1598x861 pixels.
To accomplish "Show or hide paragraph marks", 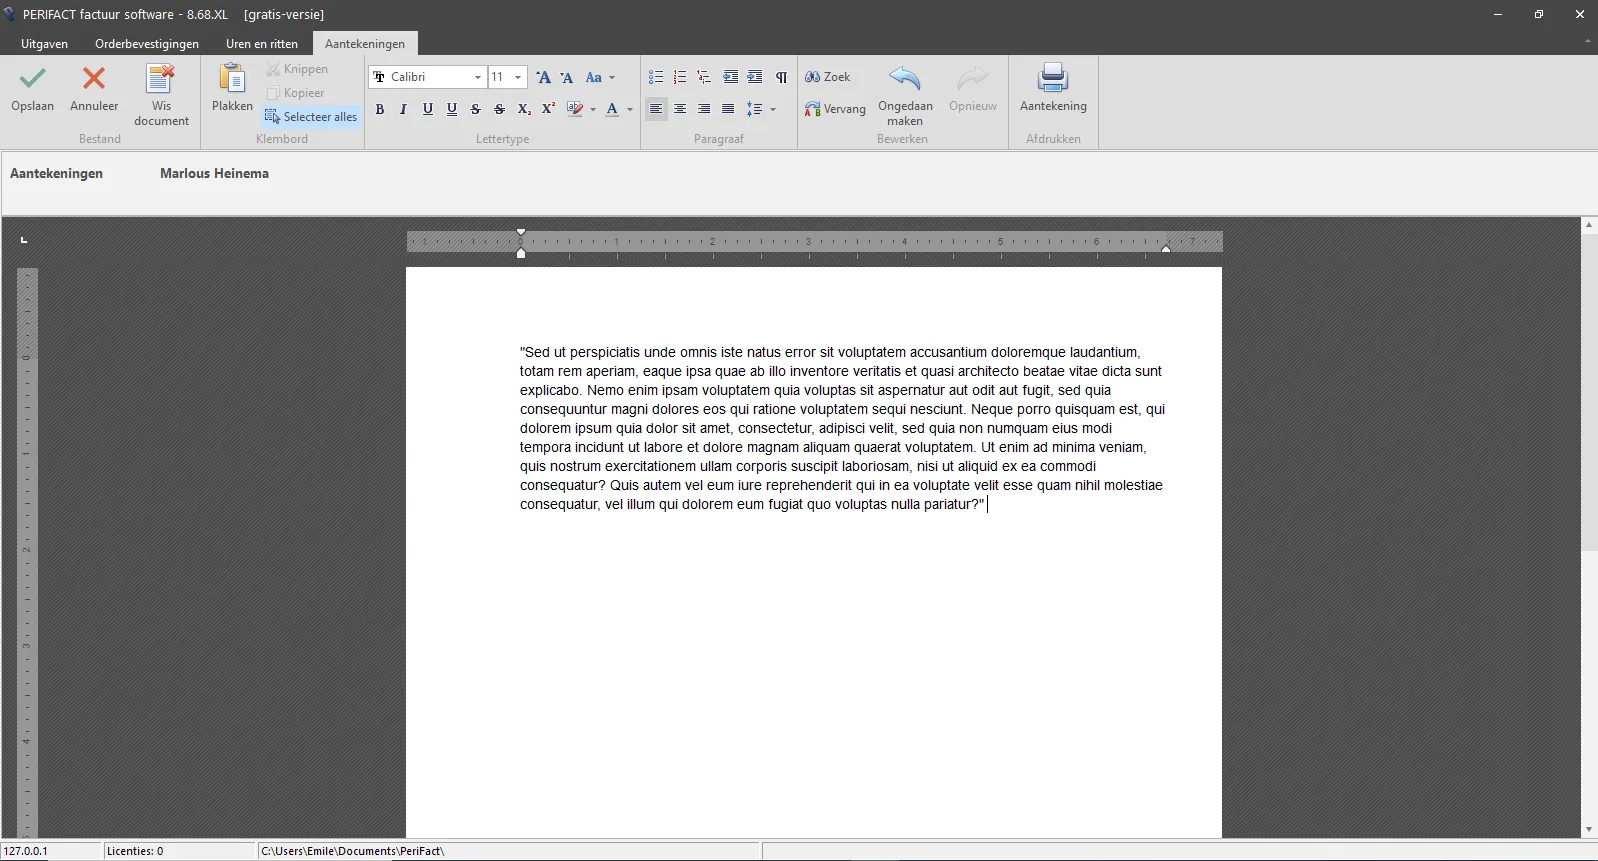I will (x=781, y=77).
